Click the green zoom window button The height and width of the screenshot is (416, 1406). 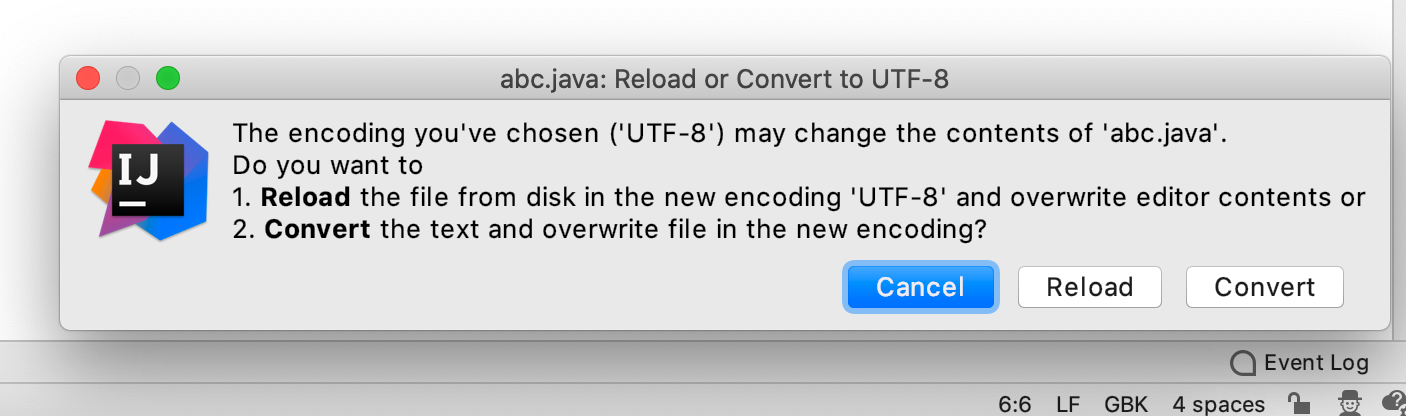click(x=168, y=78)
